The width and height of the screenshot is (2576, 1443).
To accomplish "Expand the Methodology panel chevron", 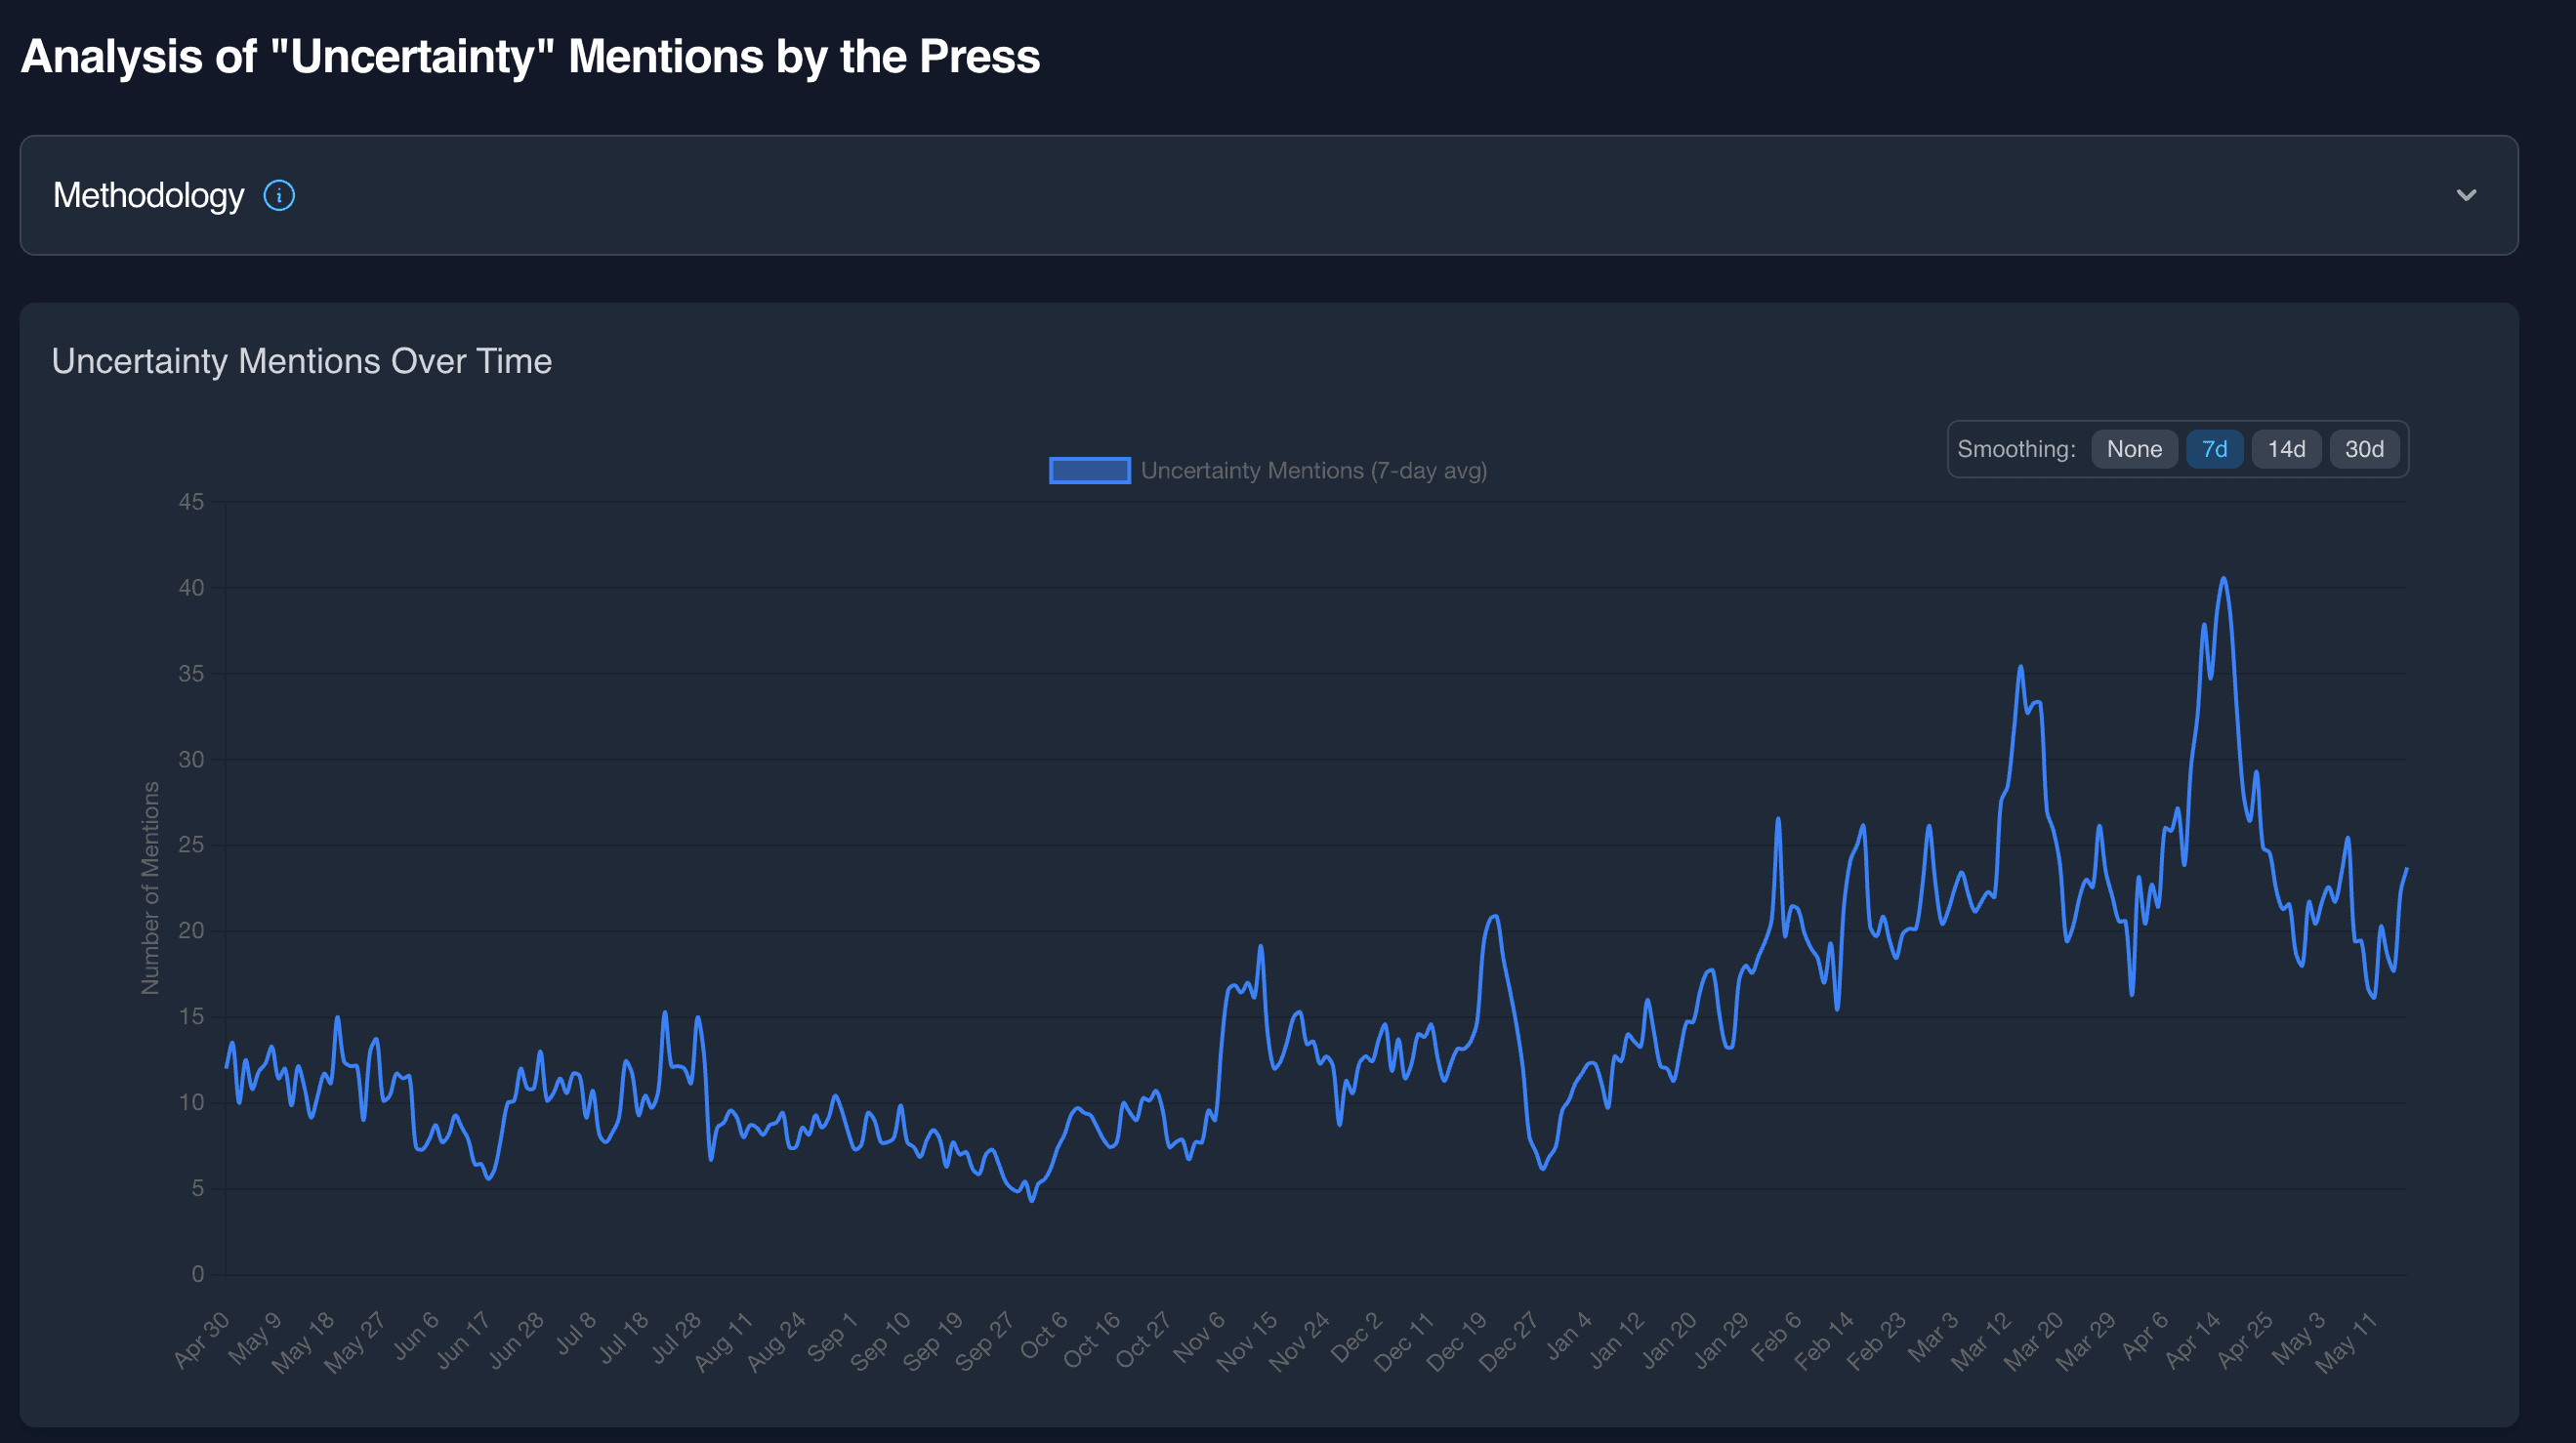I will coord(2466,195).
